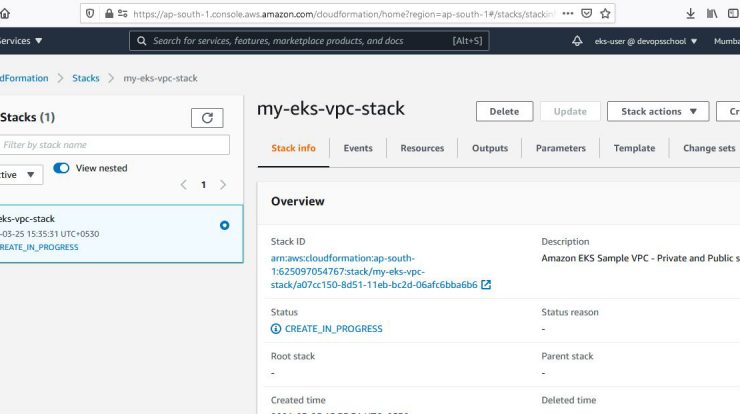
Task: Click the AWS search magnifier icon
Action: (x=141, y=41)
